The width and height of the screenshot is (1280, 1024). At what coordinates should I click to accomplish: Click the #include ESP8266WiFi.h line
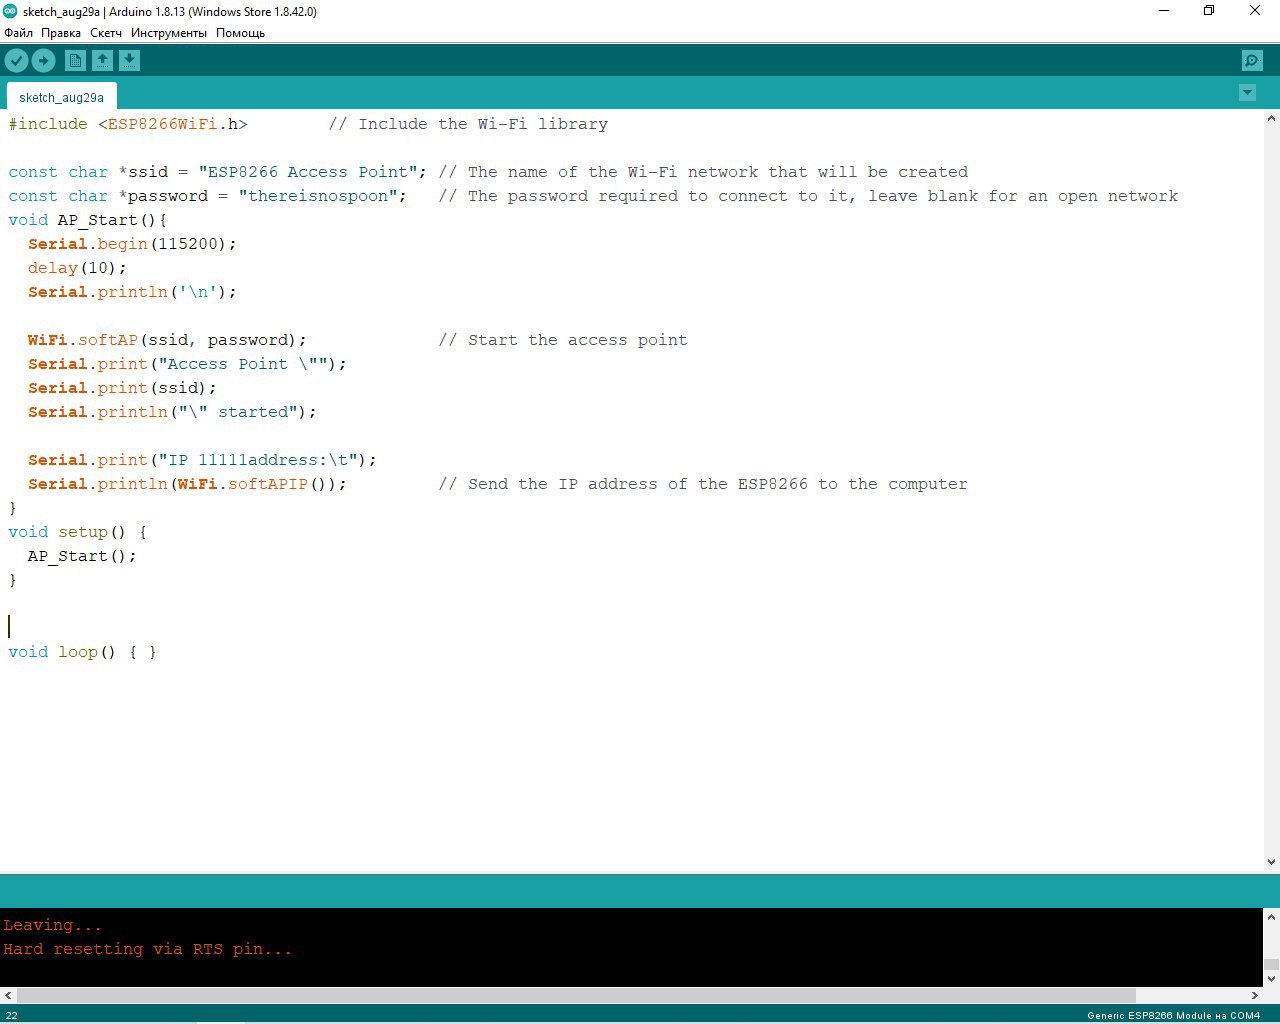pyautogui.click(x=128, y=124)
